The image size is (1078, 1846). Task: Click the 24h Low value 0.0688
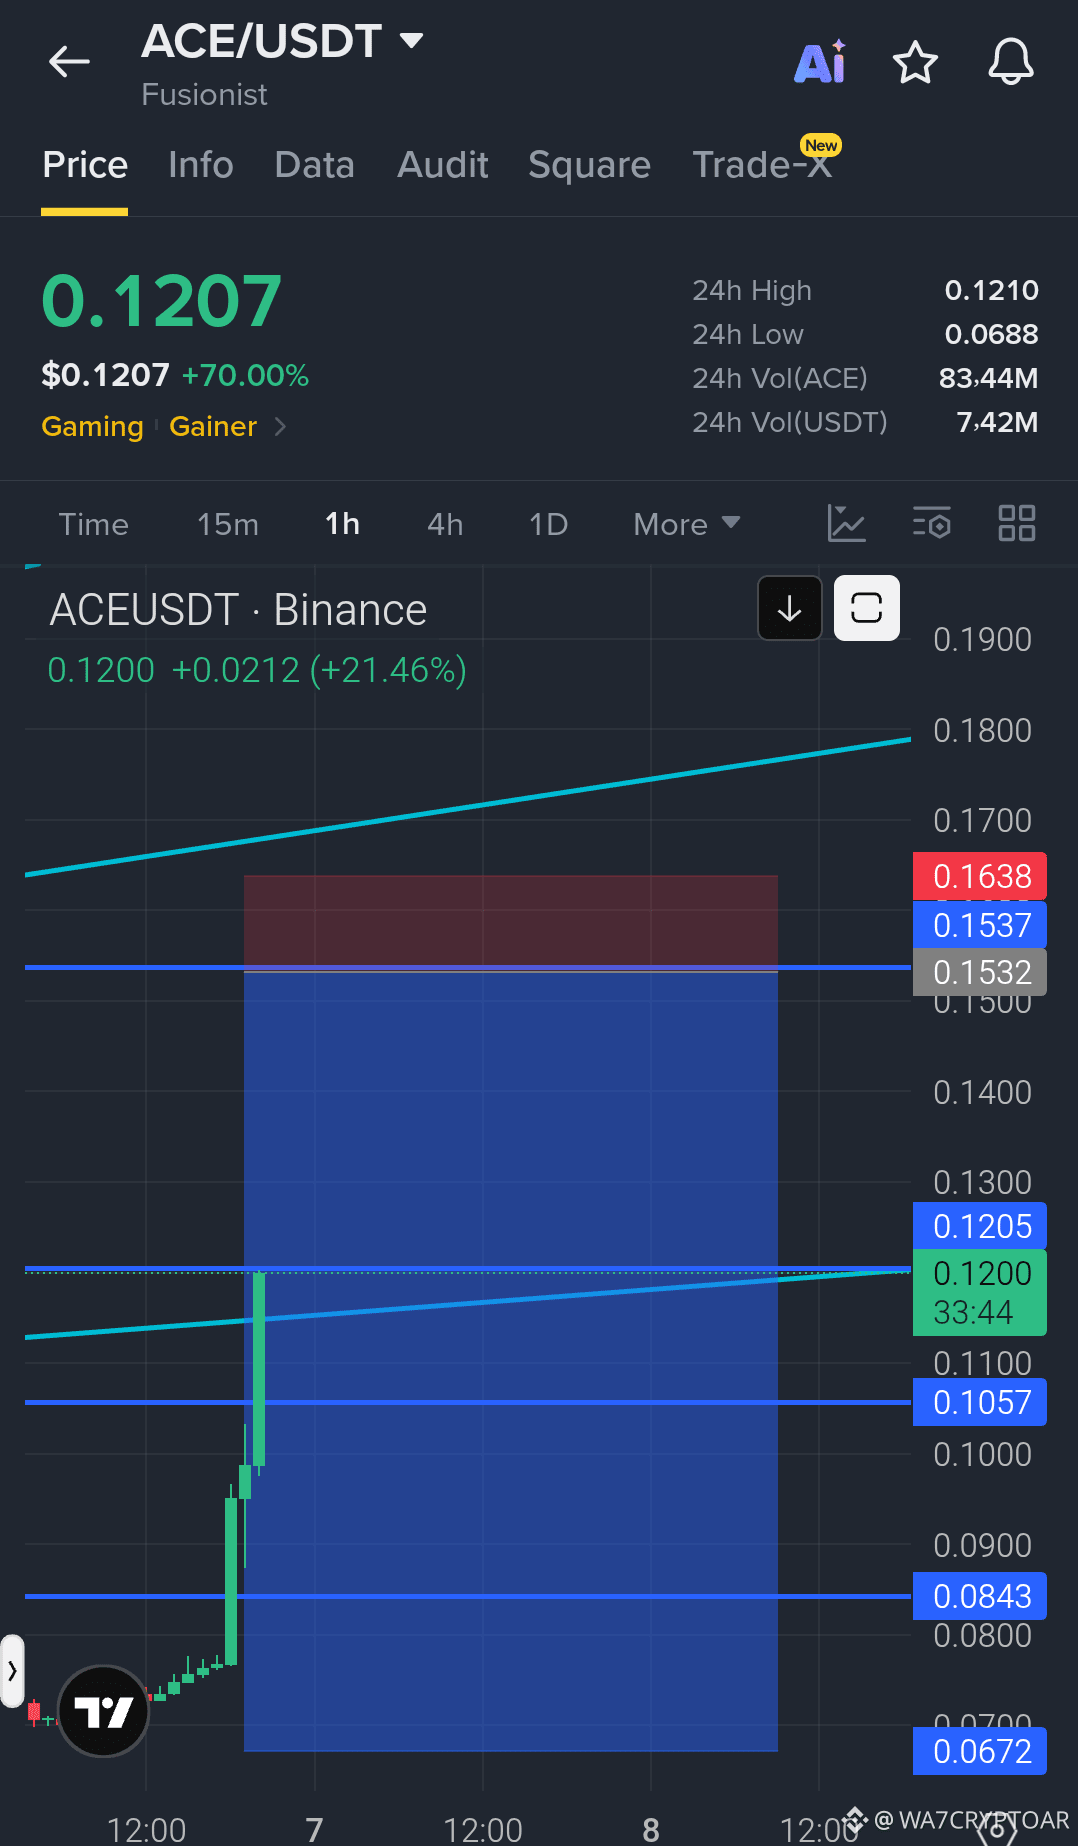click(x=992, y=334)
